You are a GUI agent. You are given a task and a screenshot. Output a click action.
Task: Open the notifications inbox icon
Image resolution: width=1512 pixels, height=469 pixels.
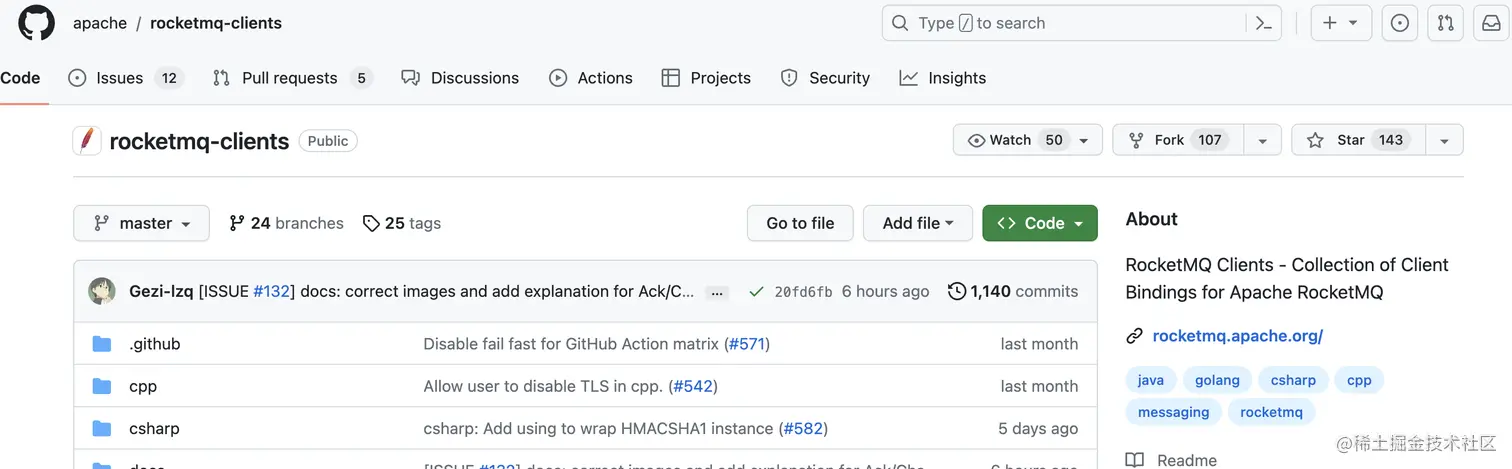(1491, 23)
